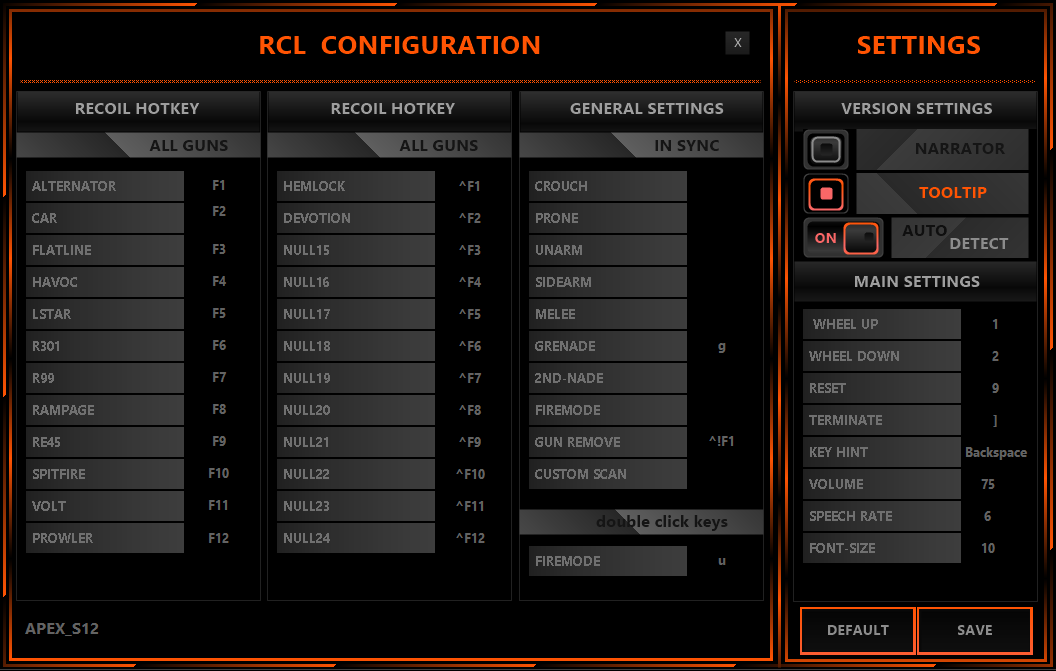Click the WHEEL UP setting
This screenshot has width=1056, height=671.
(882, 324)
